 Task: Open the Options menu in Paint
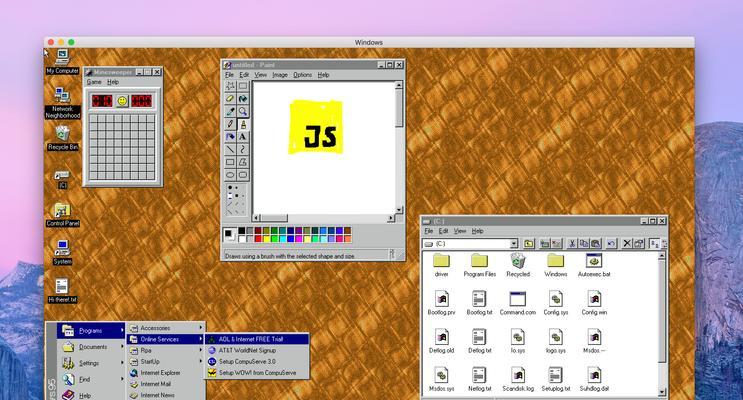(x=302, y=75)
